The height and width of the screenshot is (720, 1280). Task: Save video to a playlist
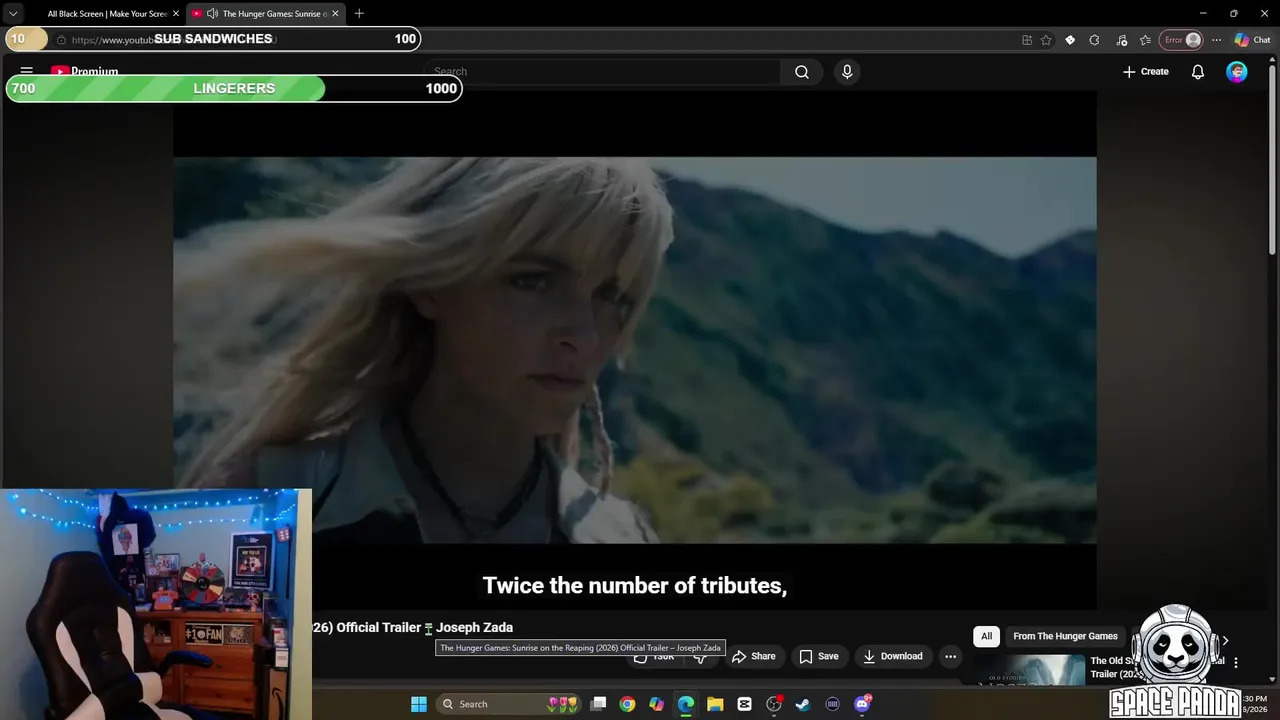tap(819, 656)
